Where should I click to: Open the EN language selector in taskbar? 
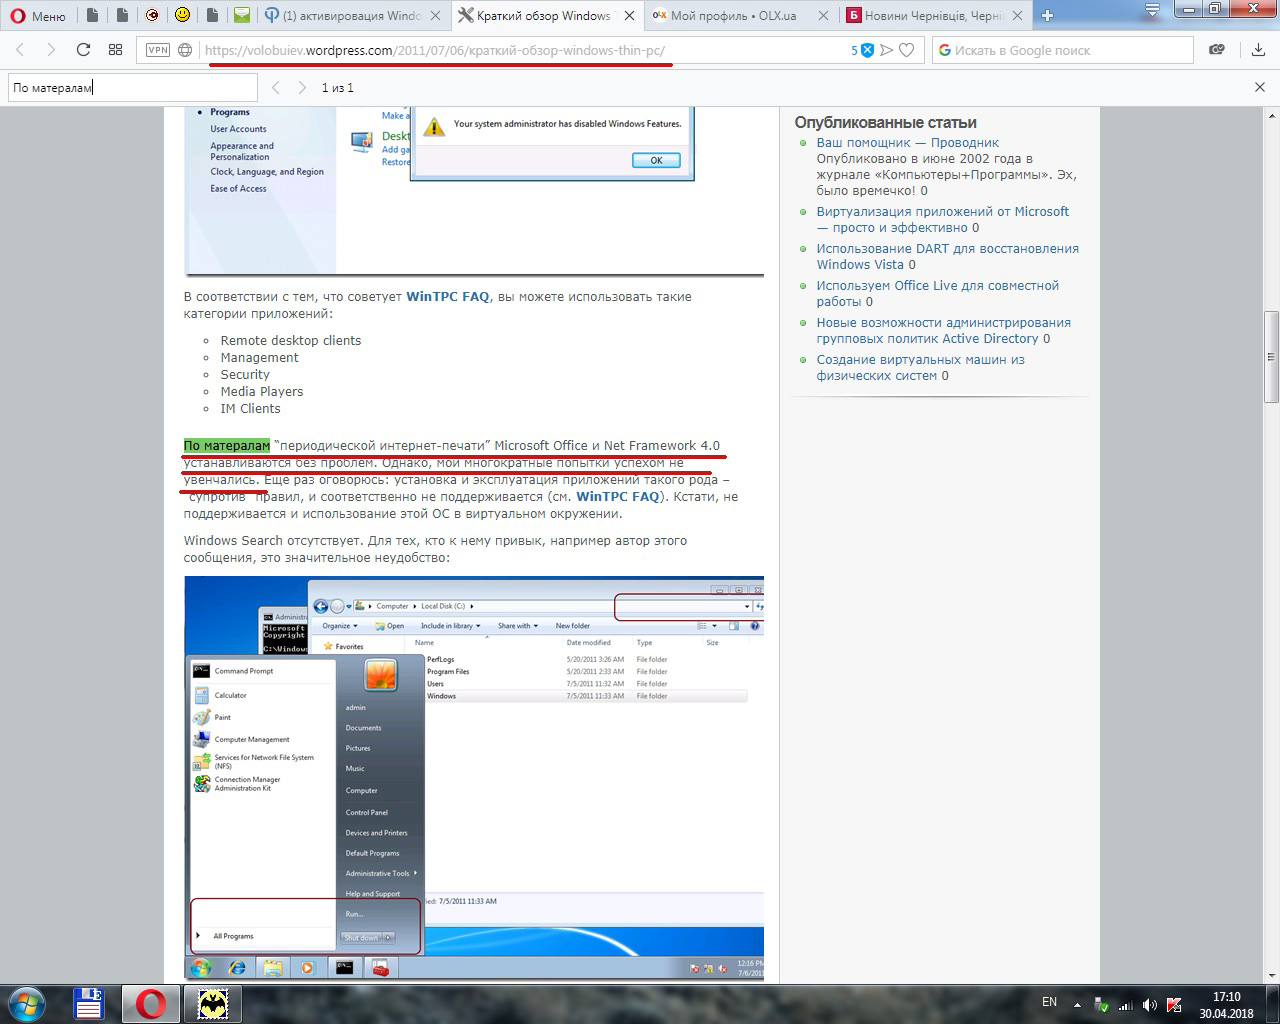(1049, 1001)
